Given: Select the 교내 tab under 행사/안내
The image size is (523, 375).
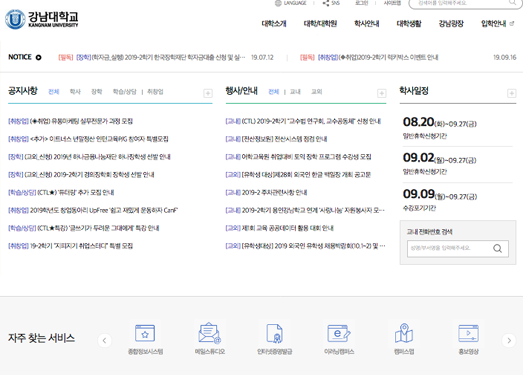Looking at the screenshot, I should (295, 92).
